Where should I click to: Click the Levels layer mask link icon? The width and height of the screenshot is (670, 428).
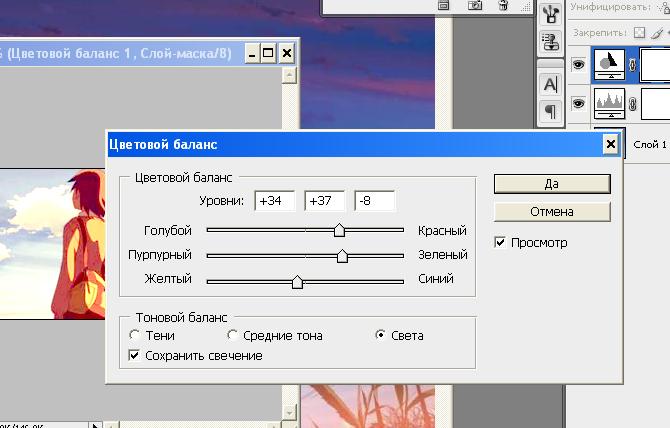(x=633, y=104)
